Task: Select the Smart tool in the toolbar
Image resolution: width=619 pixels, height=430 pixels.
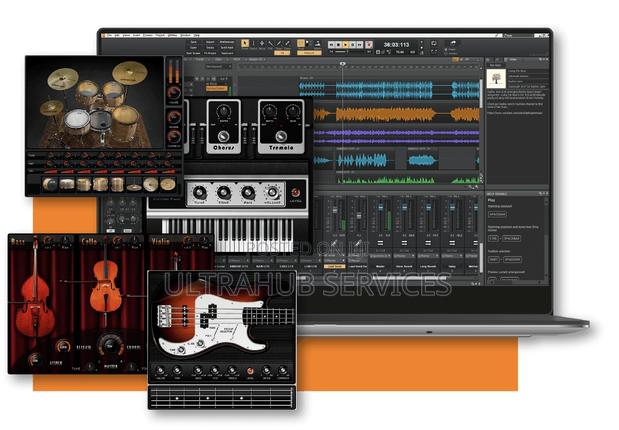Action: point(245,43)
